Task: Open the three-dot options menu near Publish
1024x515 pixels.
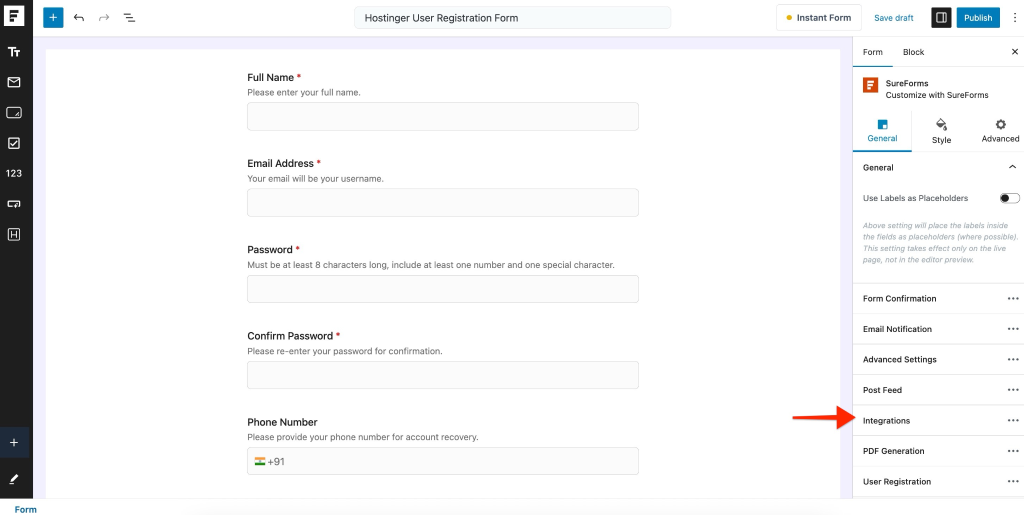Action: pos(1015,18)
